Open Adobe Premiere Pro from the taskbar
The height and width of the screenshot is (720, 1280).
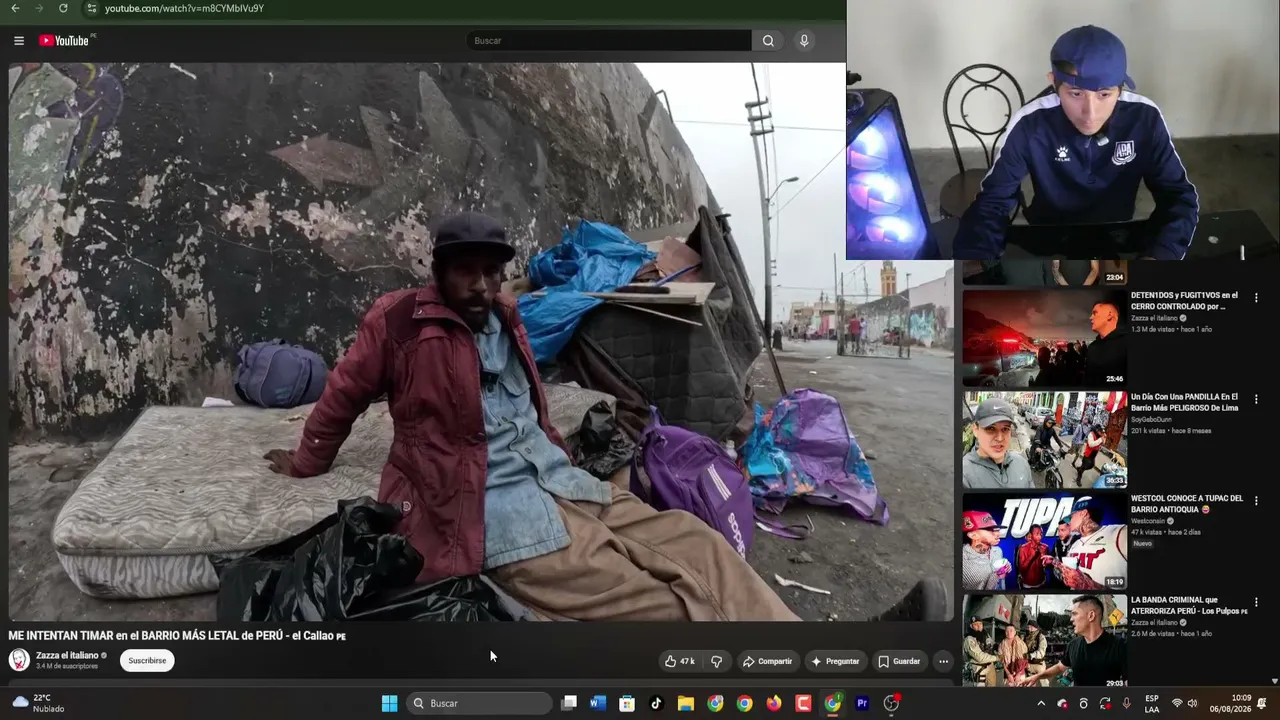[862, 703]
